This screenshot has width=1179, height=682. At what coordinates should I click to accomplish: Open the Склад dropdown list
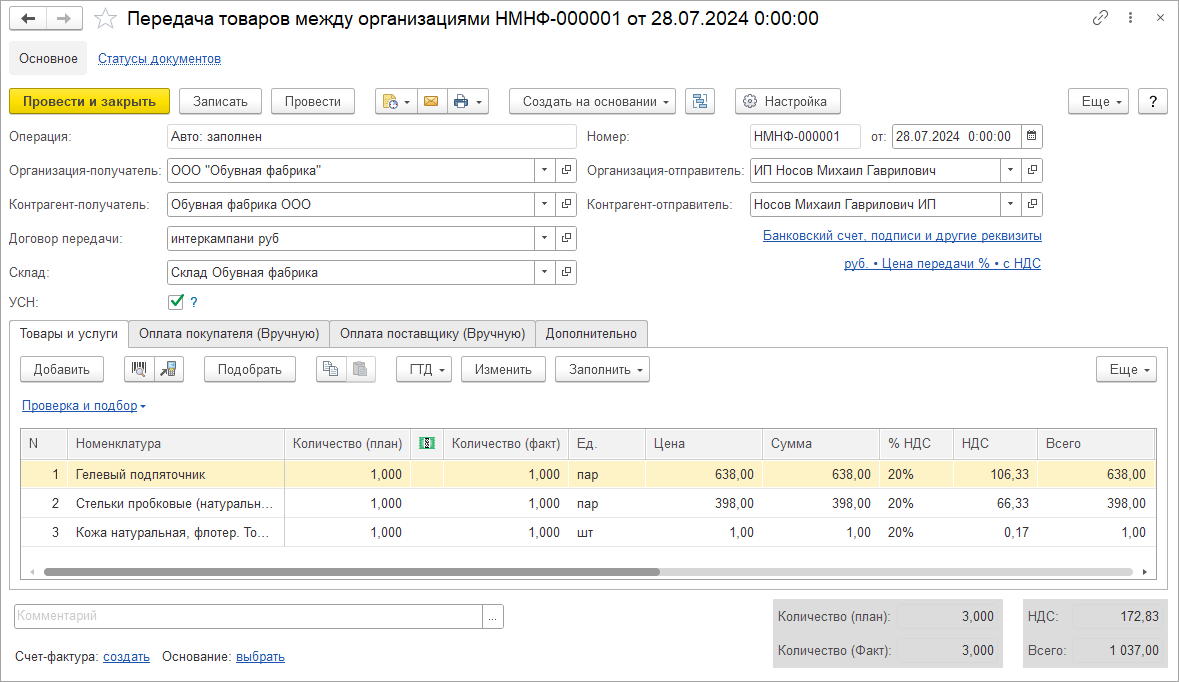[x=545, y=273]
